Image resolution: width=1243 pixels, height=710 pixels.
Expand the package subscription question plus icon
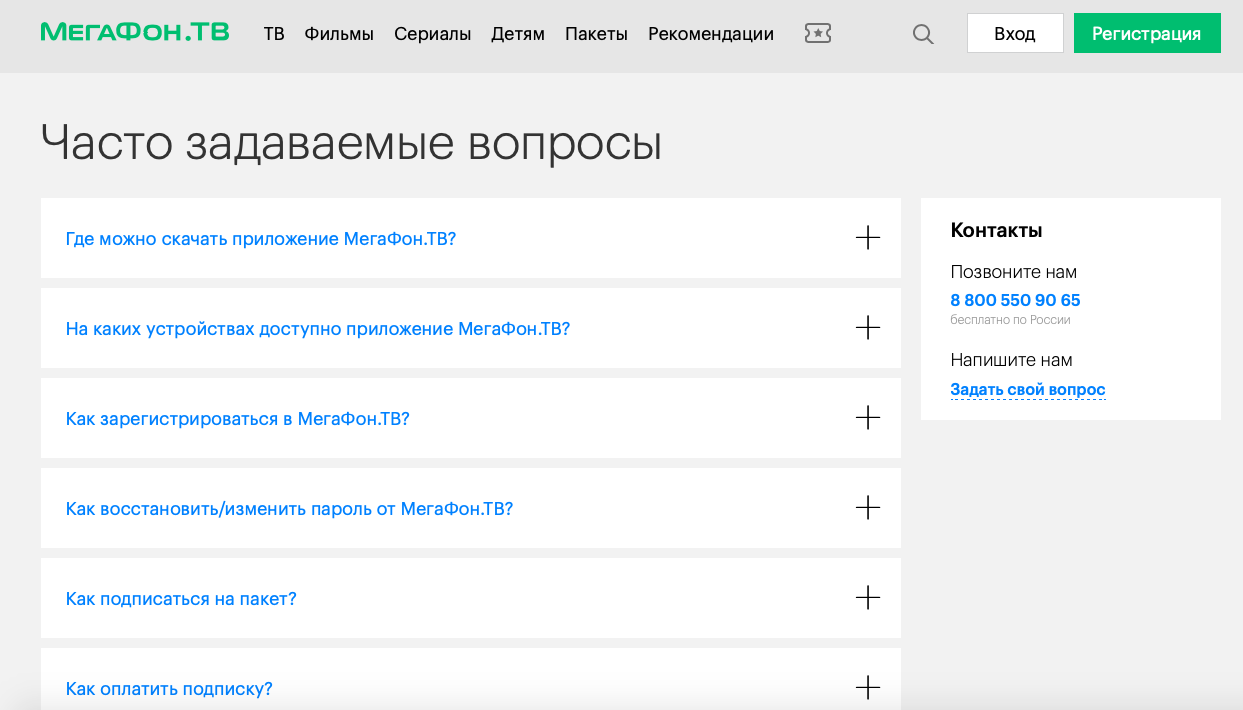click(868, 598)
